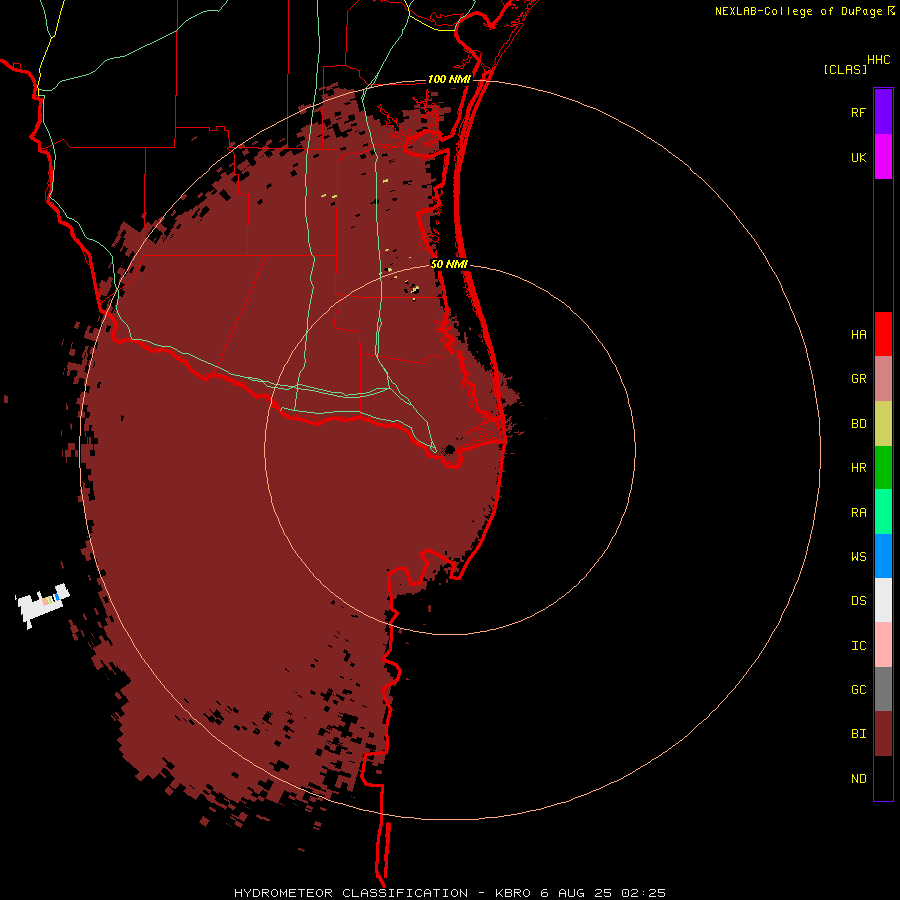This screenshot has width=900, height=900.
Task: Click the HA red legend color swatch
Action: (x=883, y=334)
